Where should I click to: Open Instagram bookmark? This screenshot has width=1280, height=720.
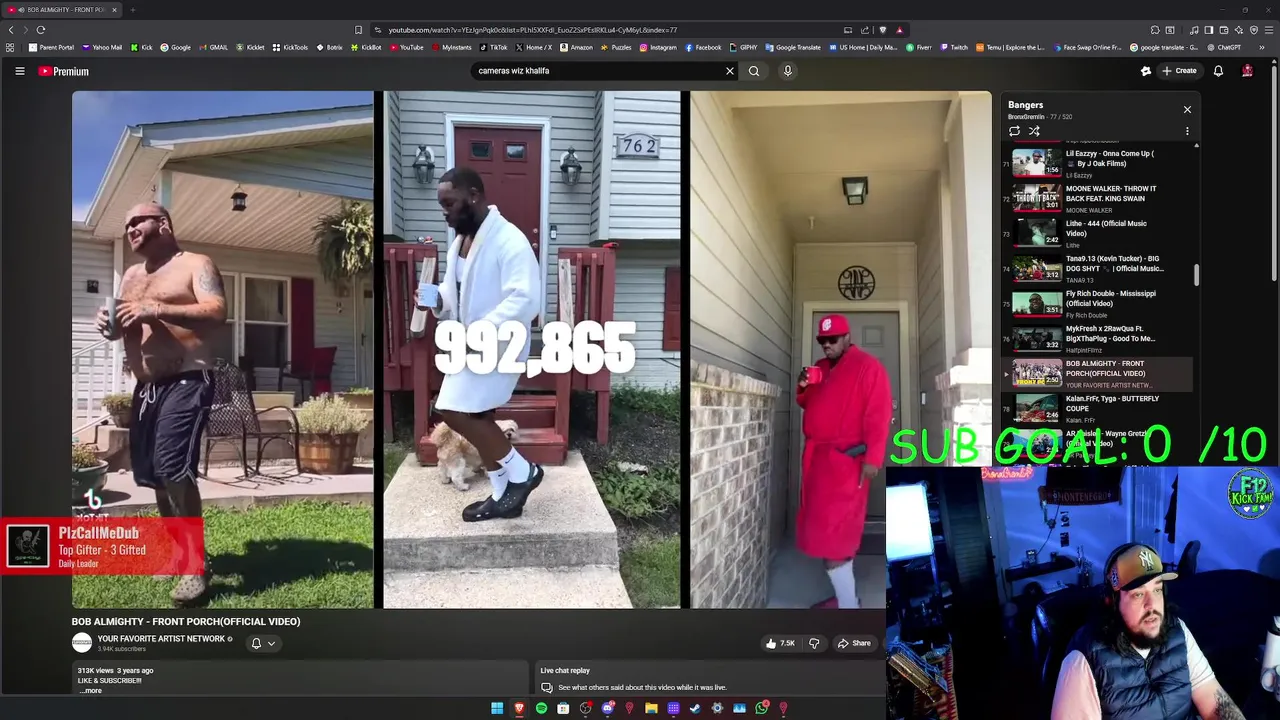pos(658,47)
